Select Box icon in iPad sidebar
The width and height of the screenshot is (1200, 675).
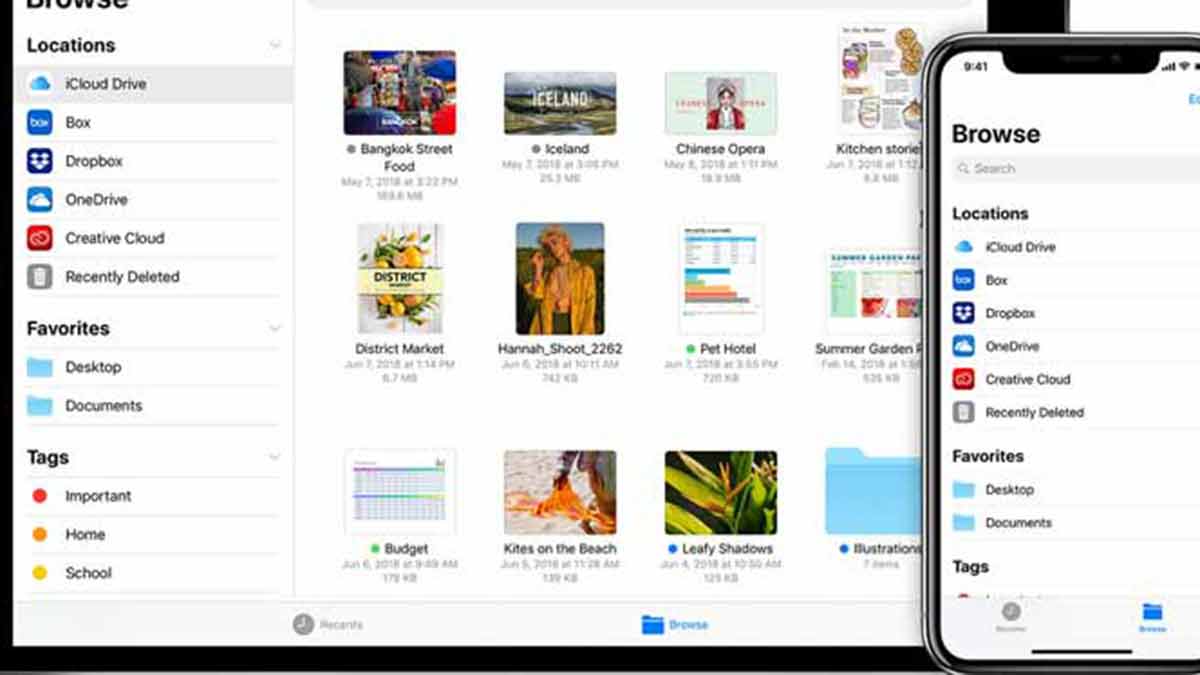point(40,123)
